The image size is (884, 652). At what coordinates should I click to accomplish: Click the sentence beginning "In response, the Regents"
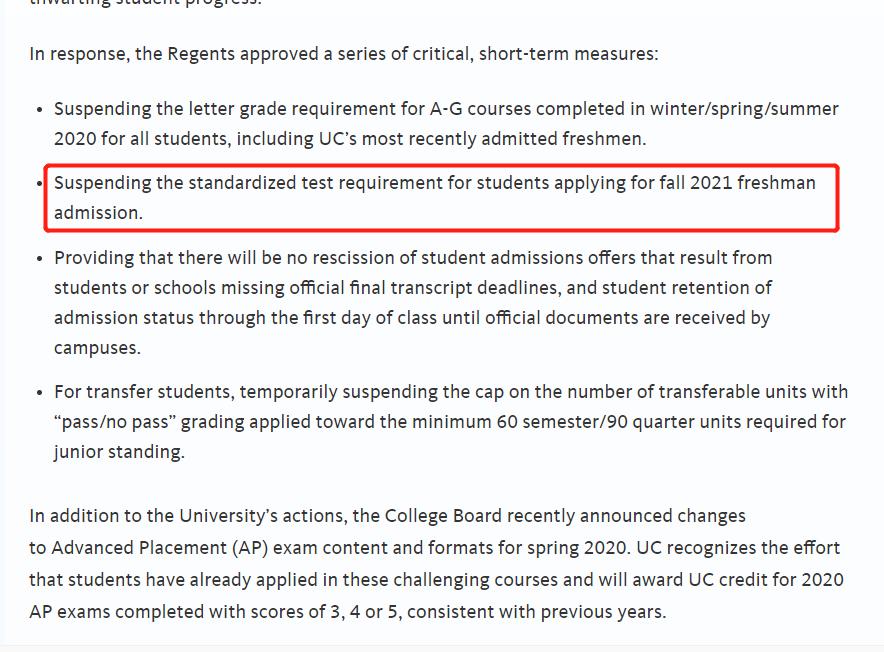[343, 54]
